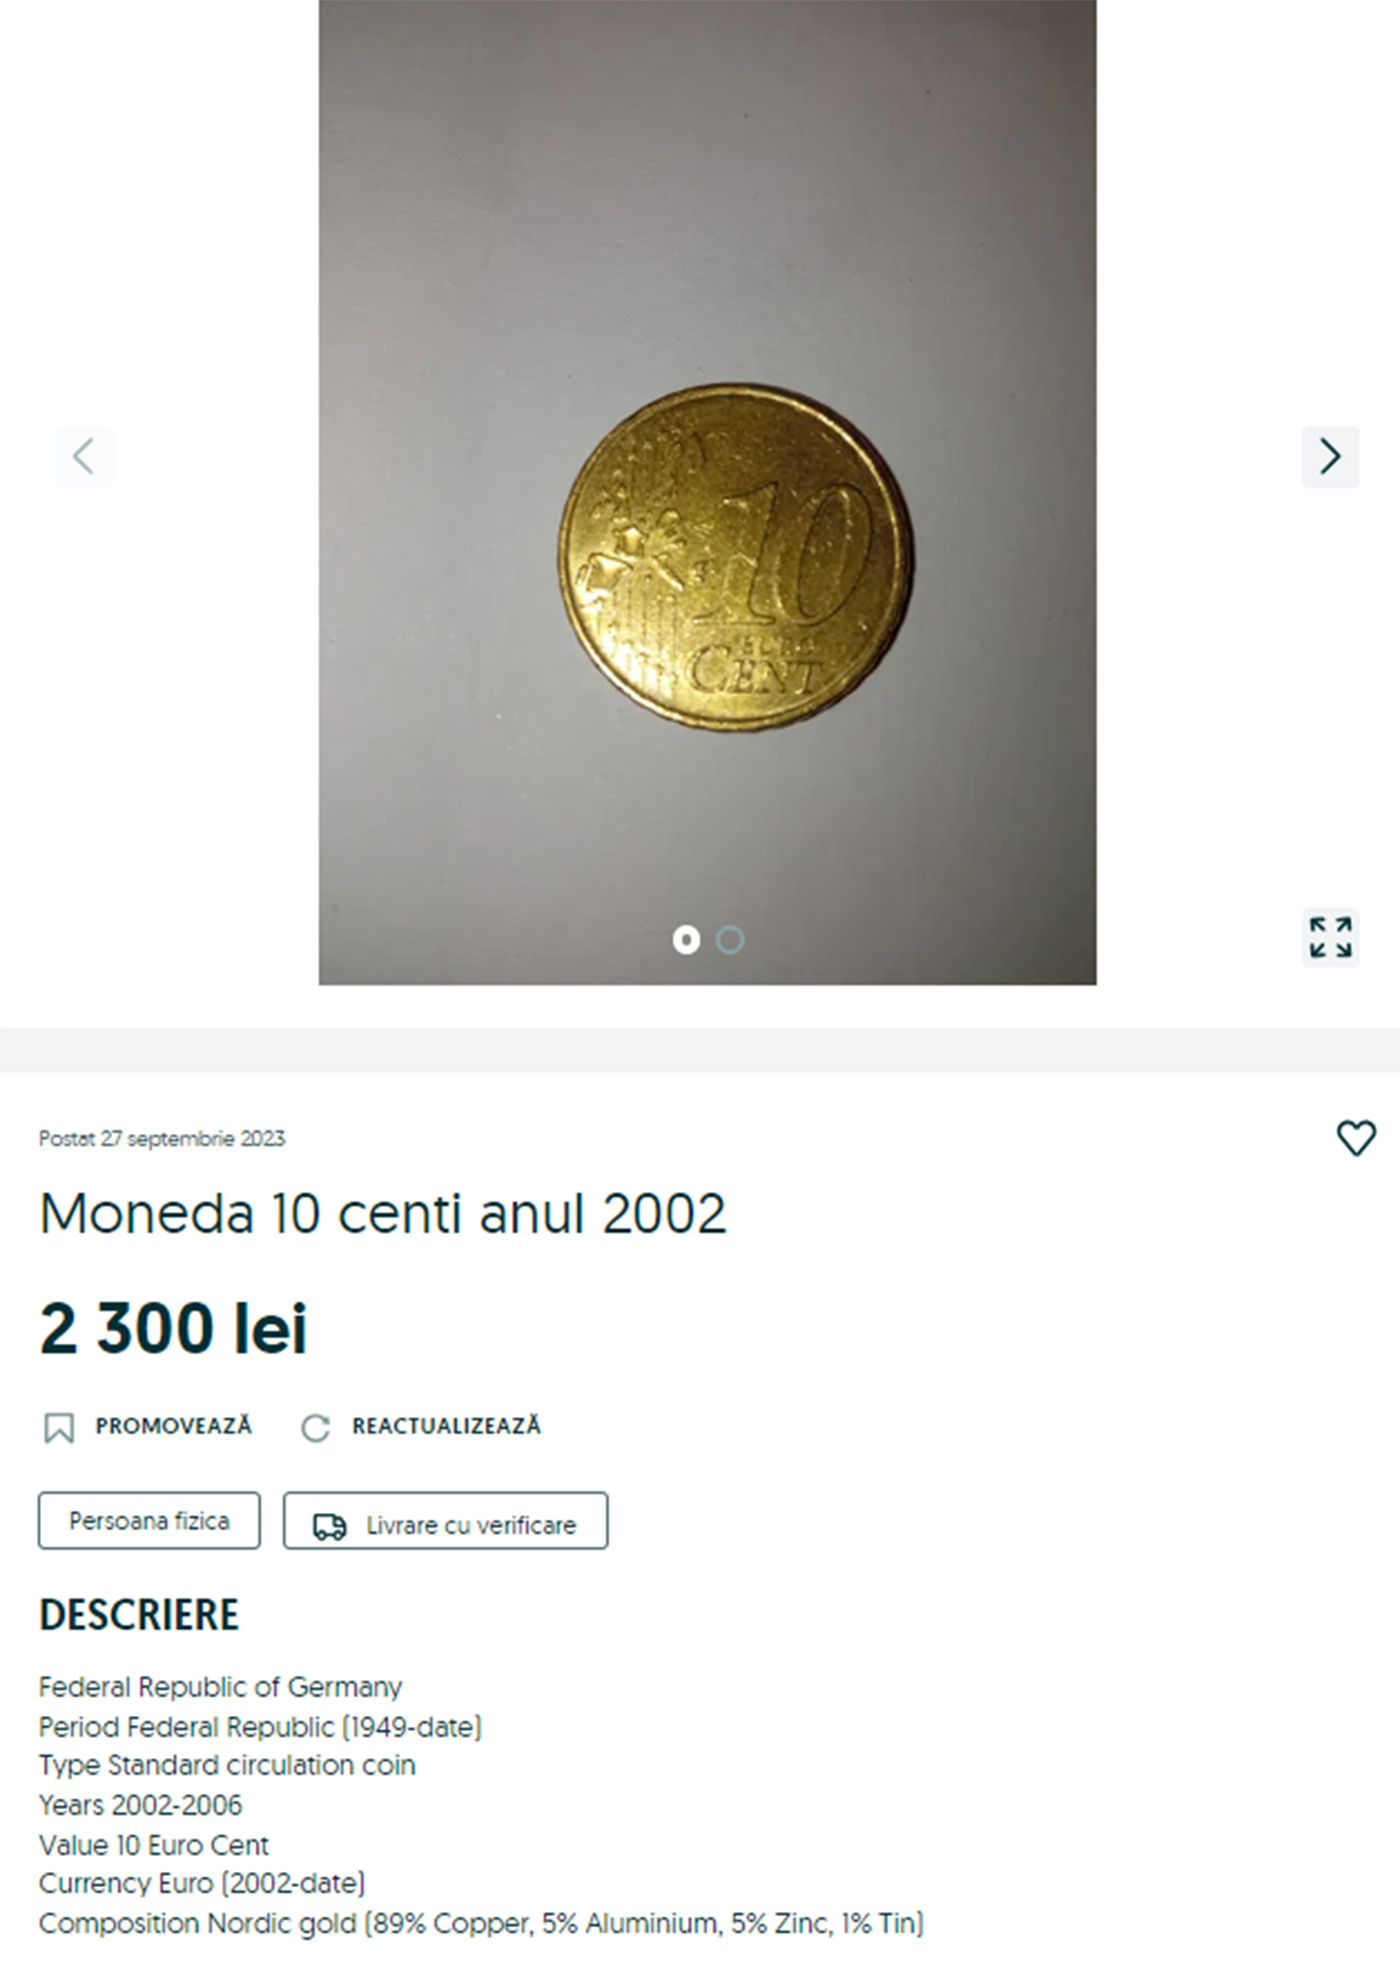Viewport: 1400px width, 1962px height.
Task: Open the image in fullscreen view
Action: click(x=1331, y=938)
